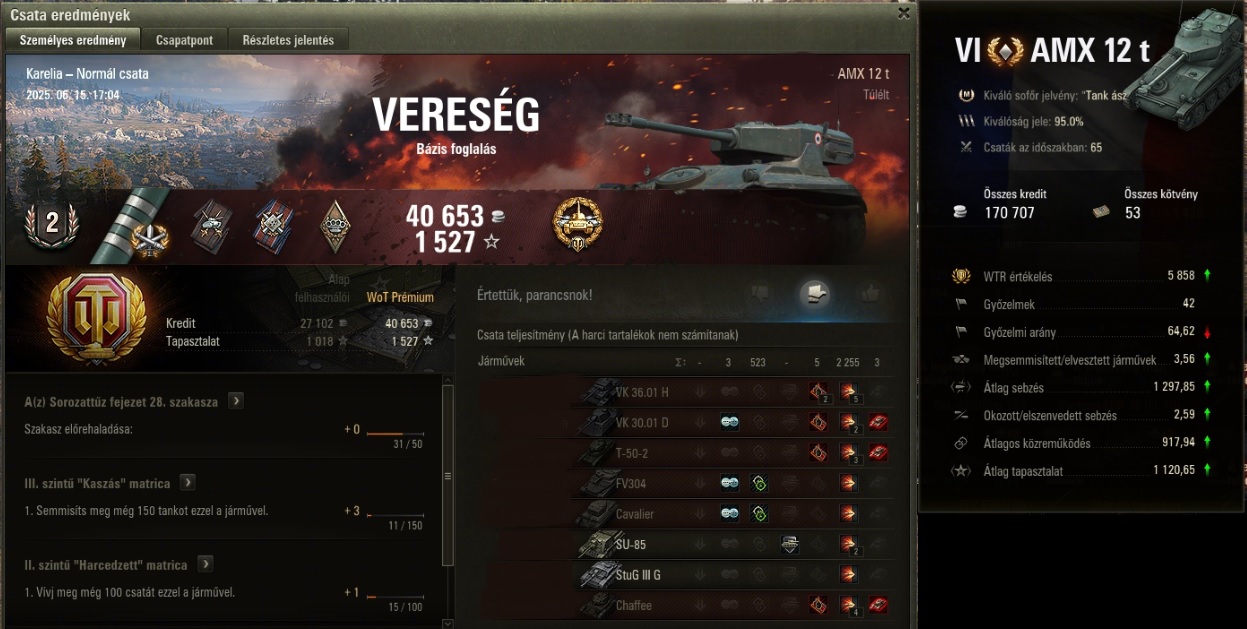Click the thumbs-up battle rating icon
The height and width of the screenshot is (629, 1247).
point(869,293)
